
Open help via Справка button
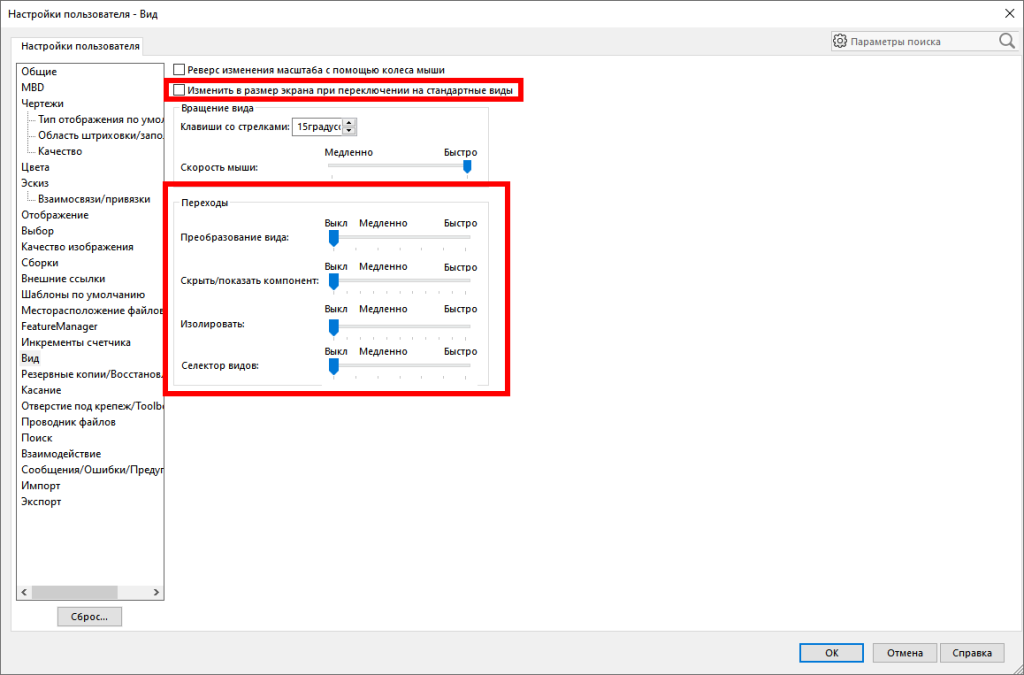click(972, 652)
